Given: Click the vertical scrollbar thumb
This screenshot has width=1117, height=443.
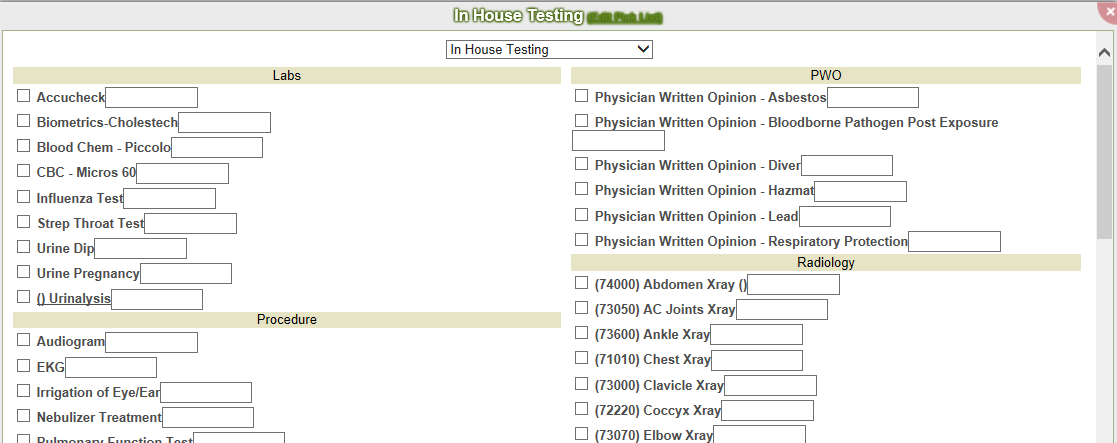Looking at the screenshot, I should coord(1104,151).
